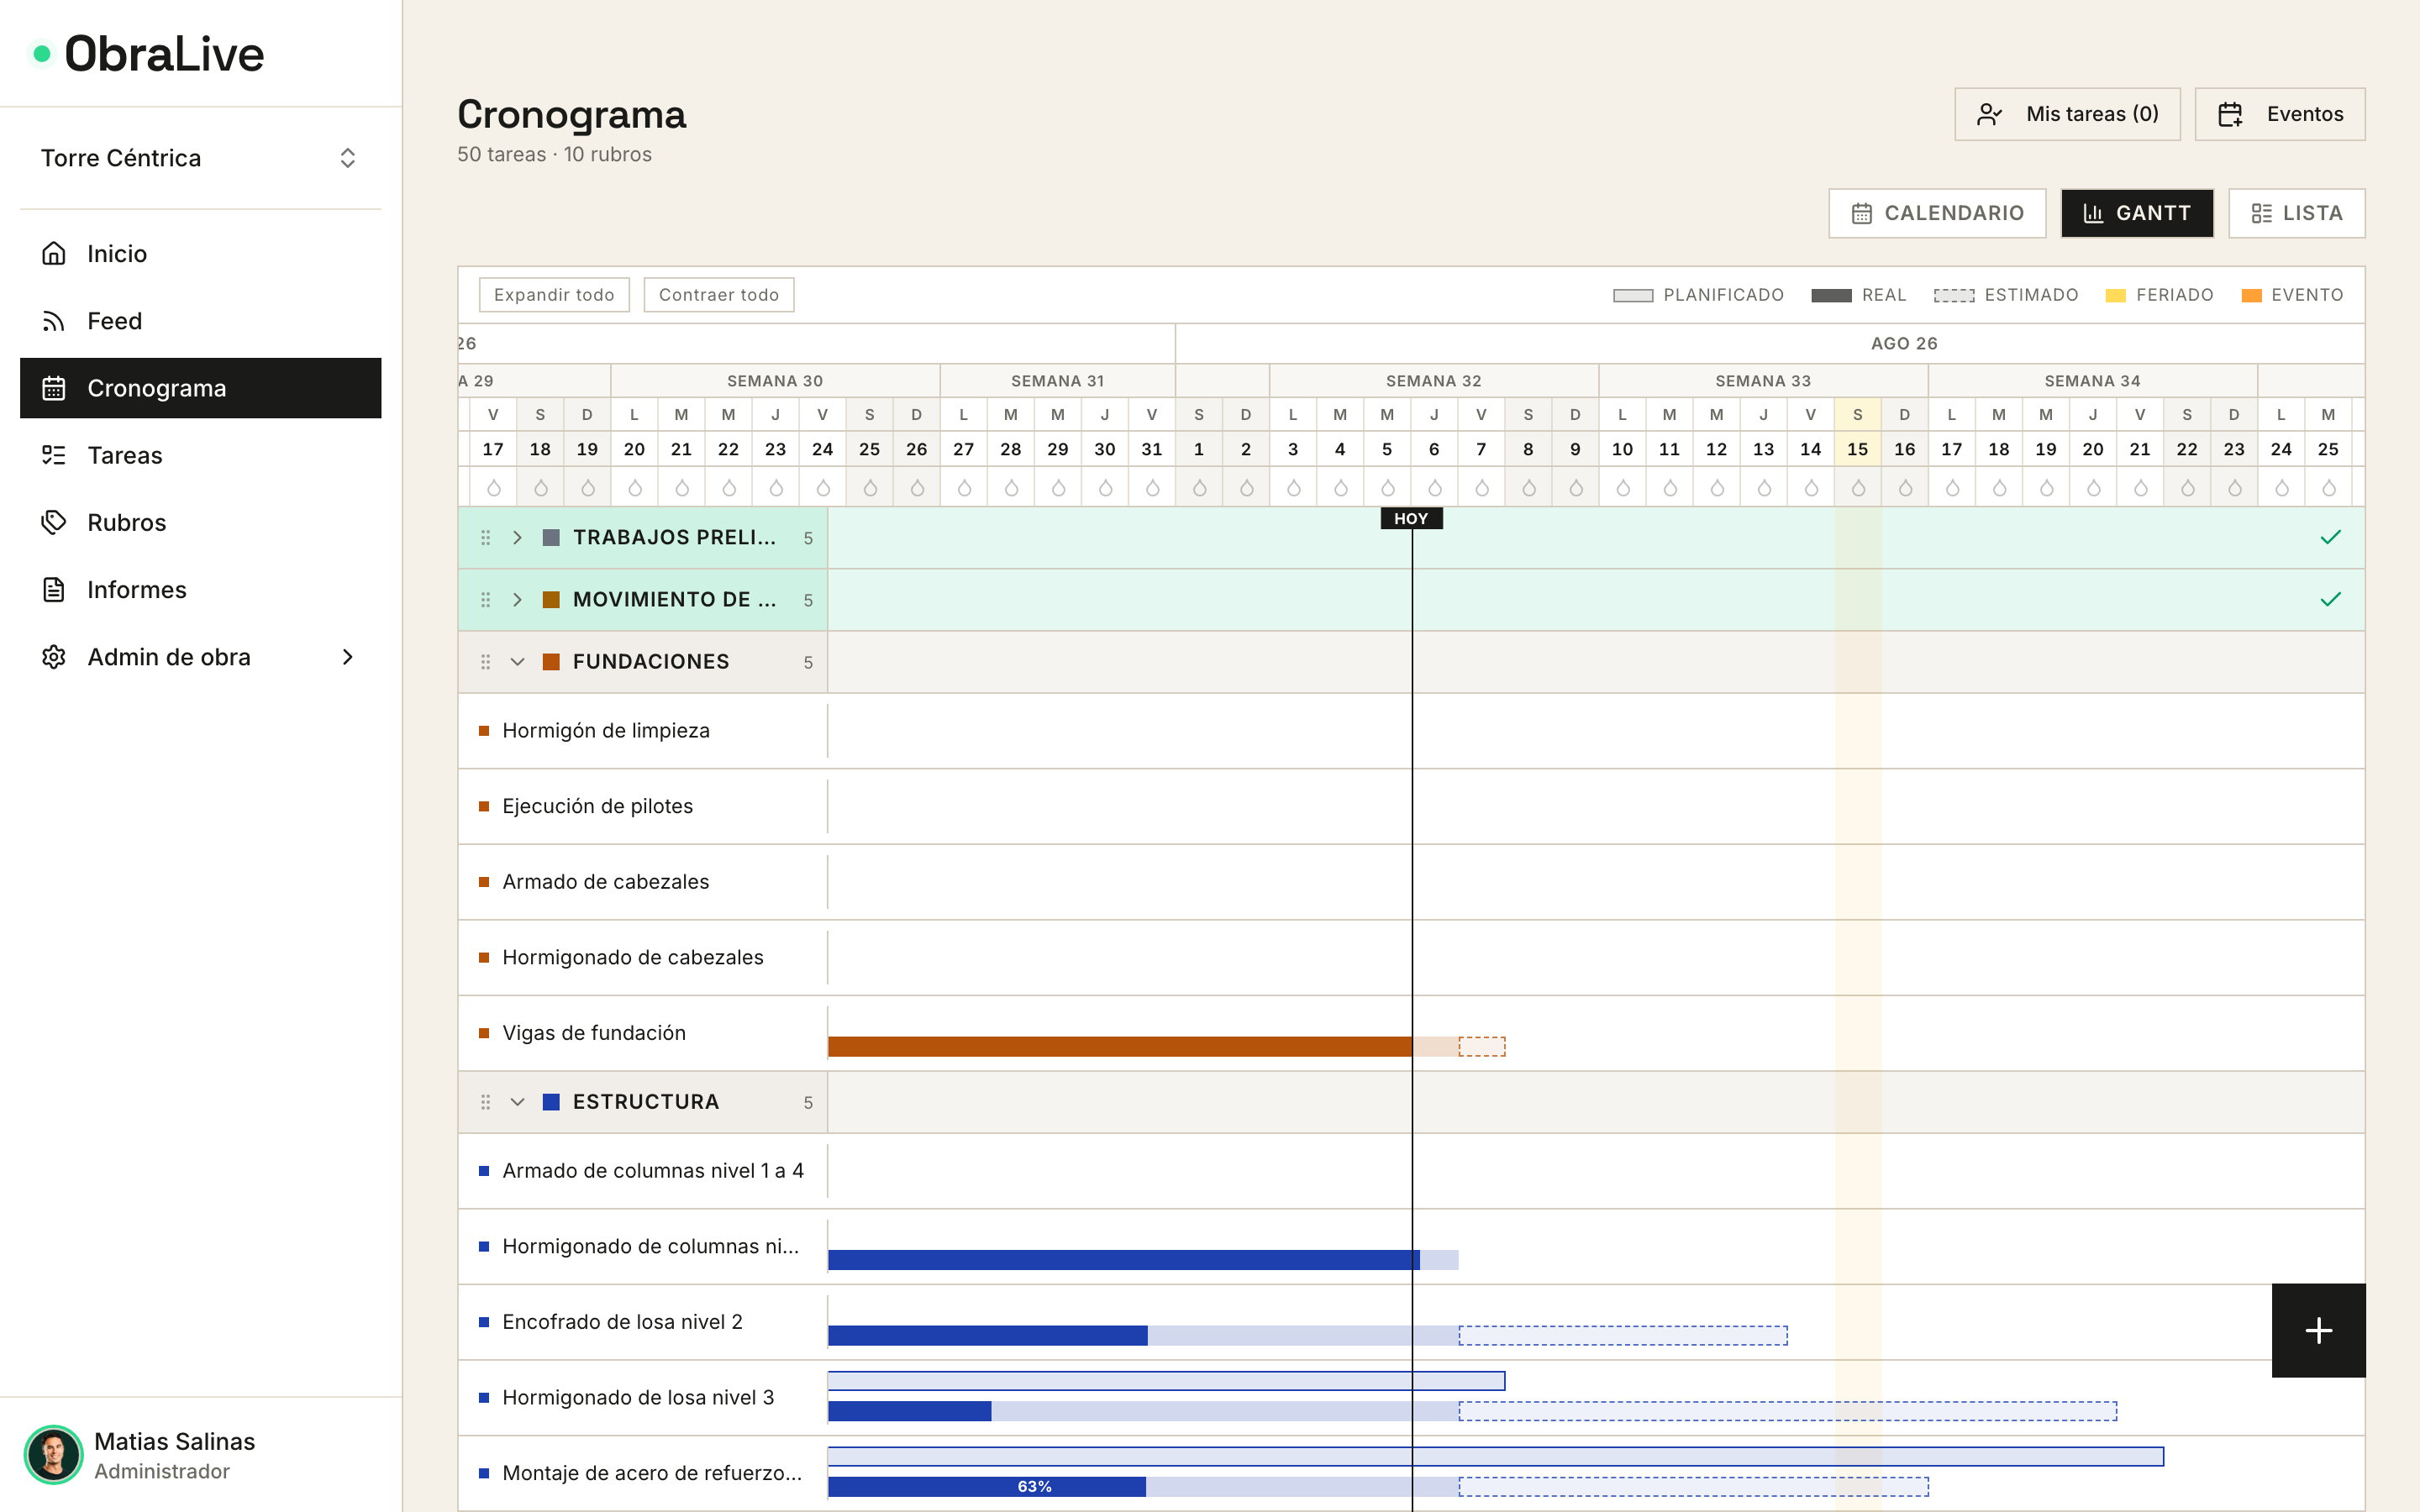The width and height of the screenshot is (2420, 1512).
Task: Collapse the ESTRUCTURA group chevron
Action: click(x=517, y=1102)
